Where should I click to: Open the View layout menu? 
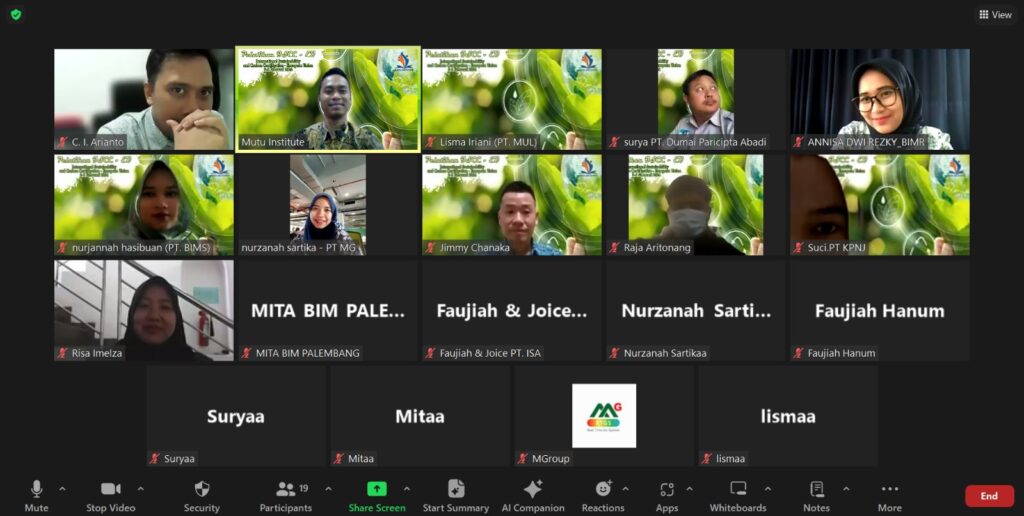[x=995, y=15]
